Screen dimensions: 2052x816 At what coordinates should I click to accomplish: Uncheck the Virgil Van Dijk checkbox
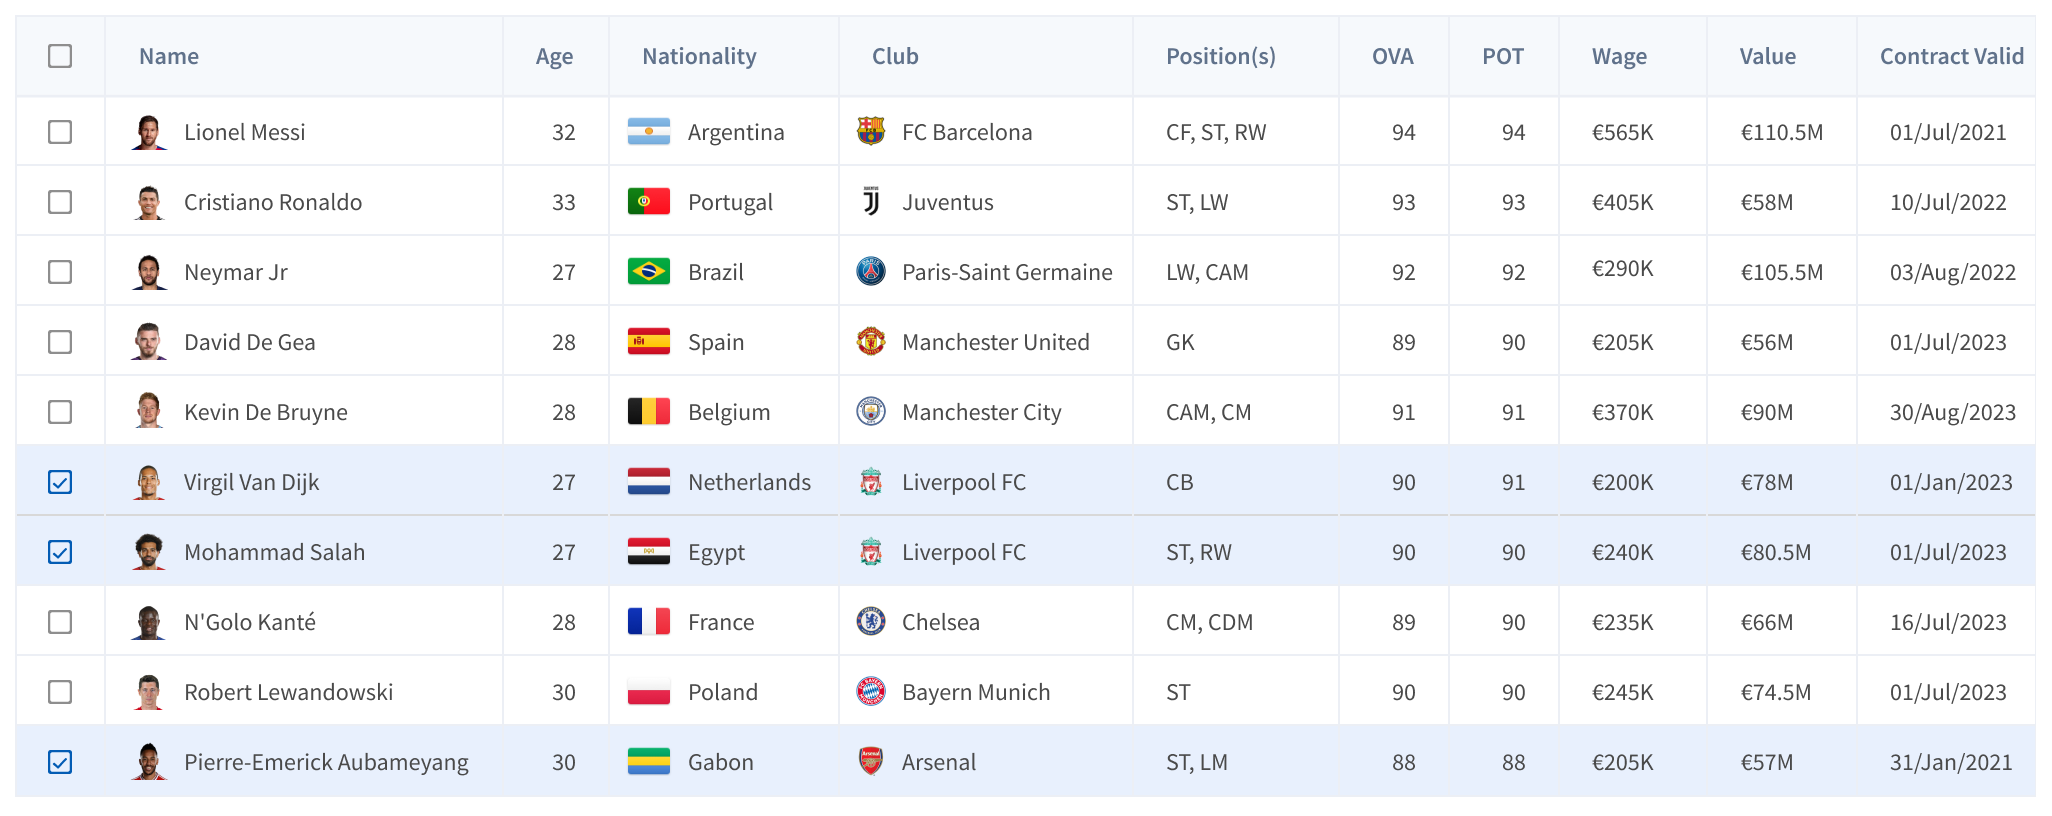pos(60,482)
